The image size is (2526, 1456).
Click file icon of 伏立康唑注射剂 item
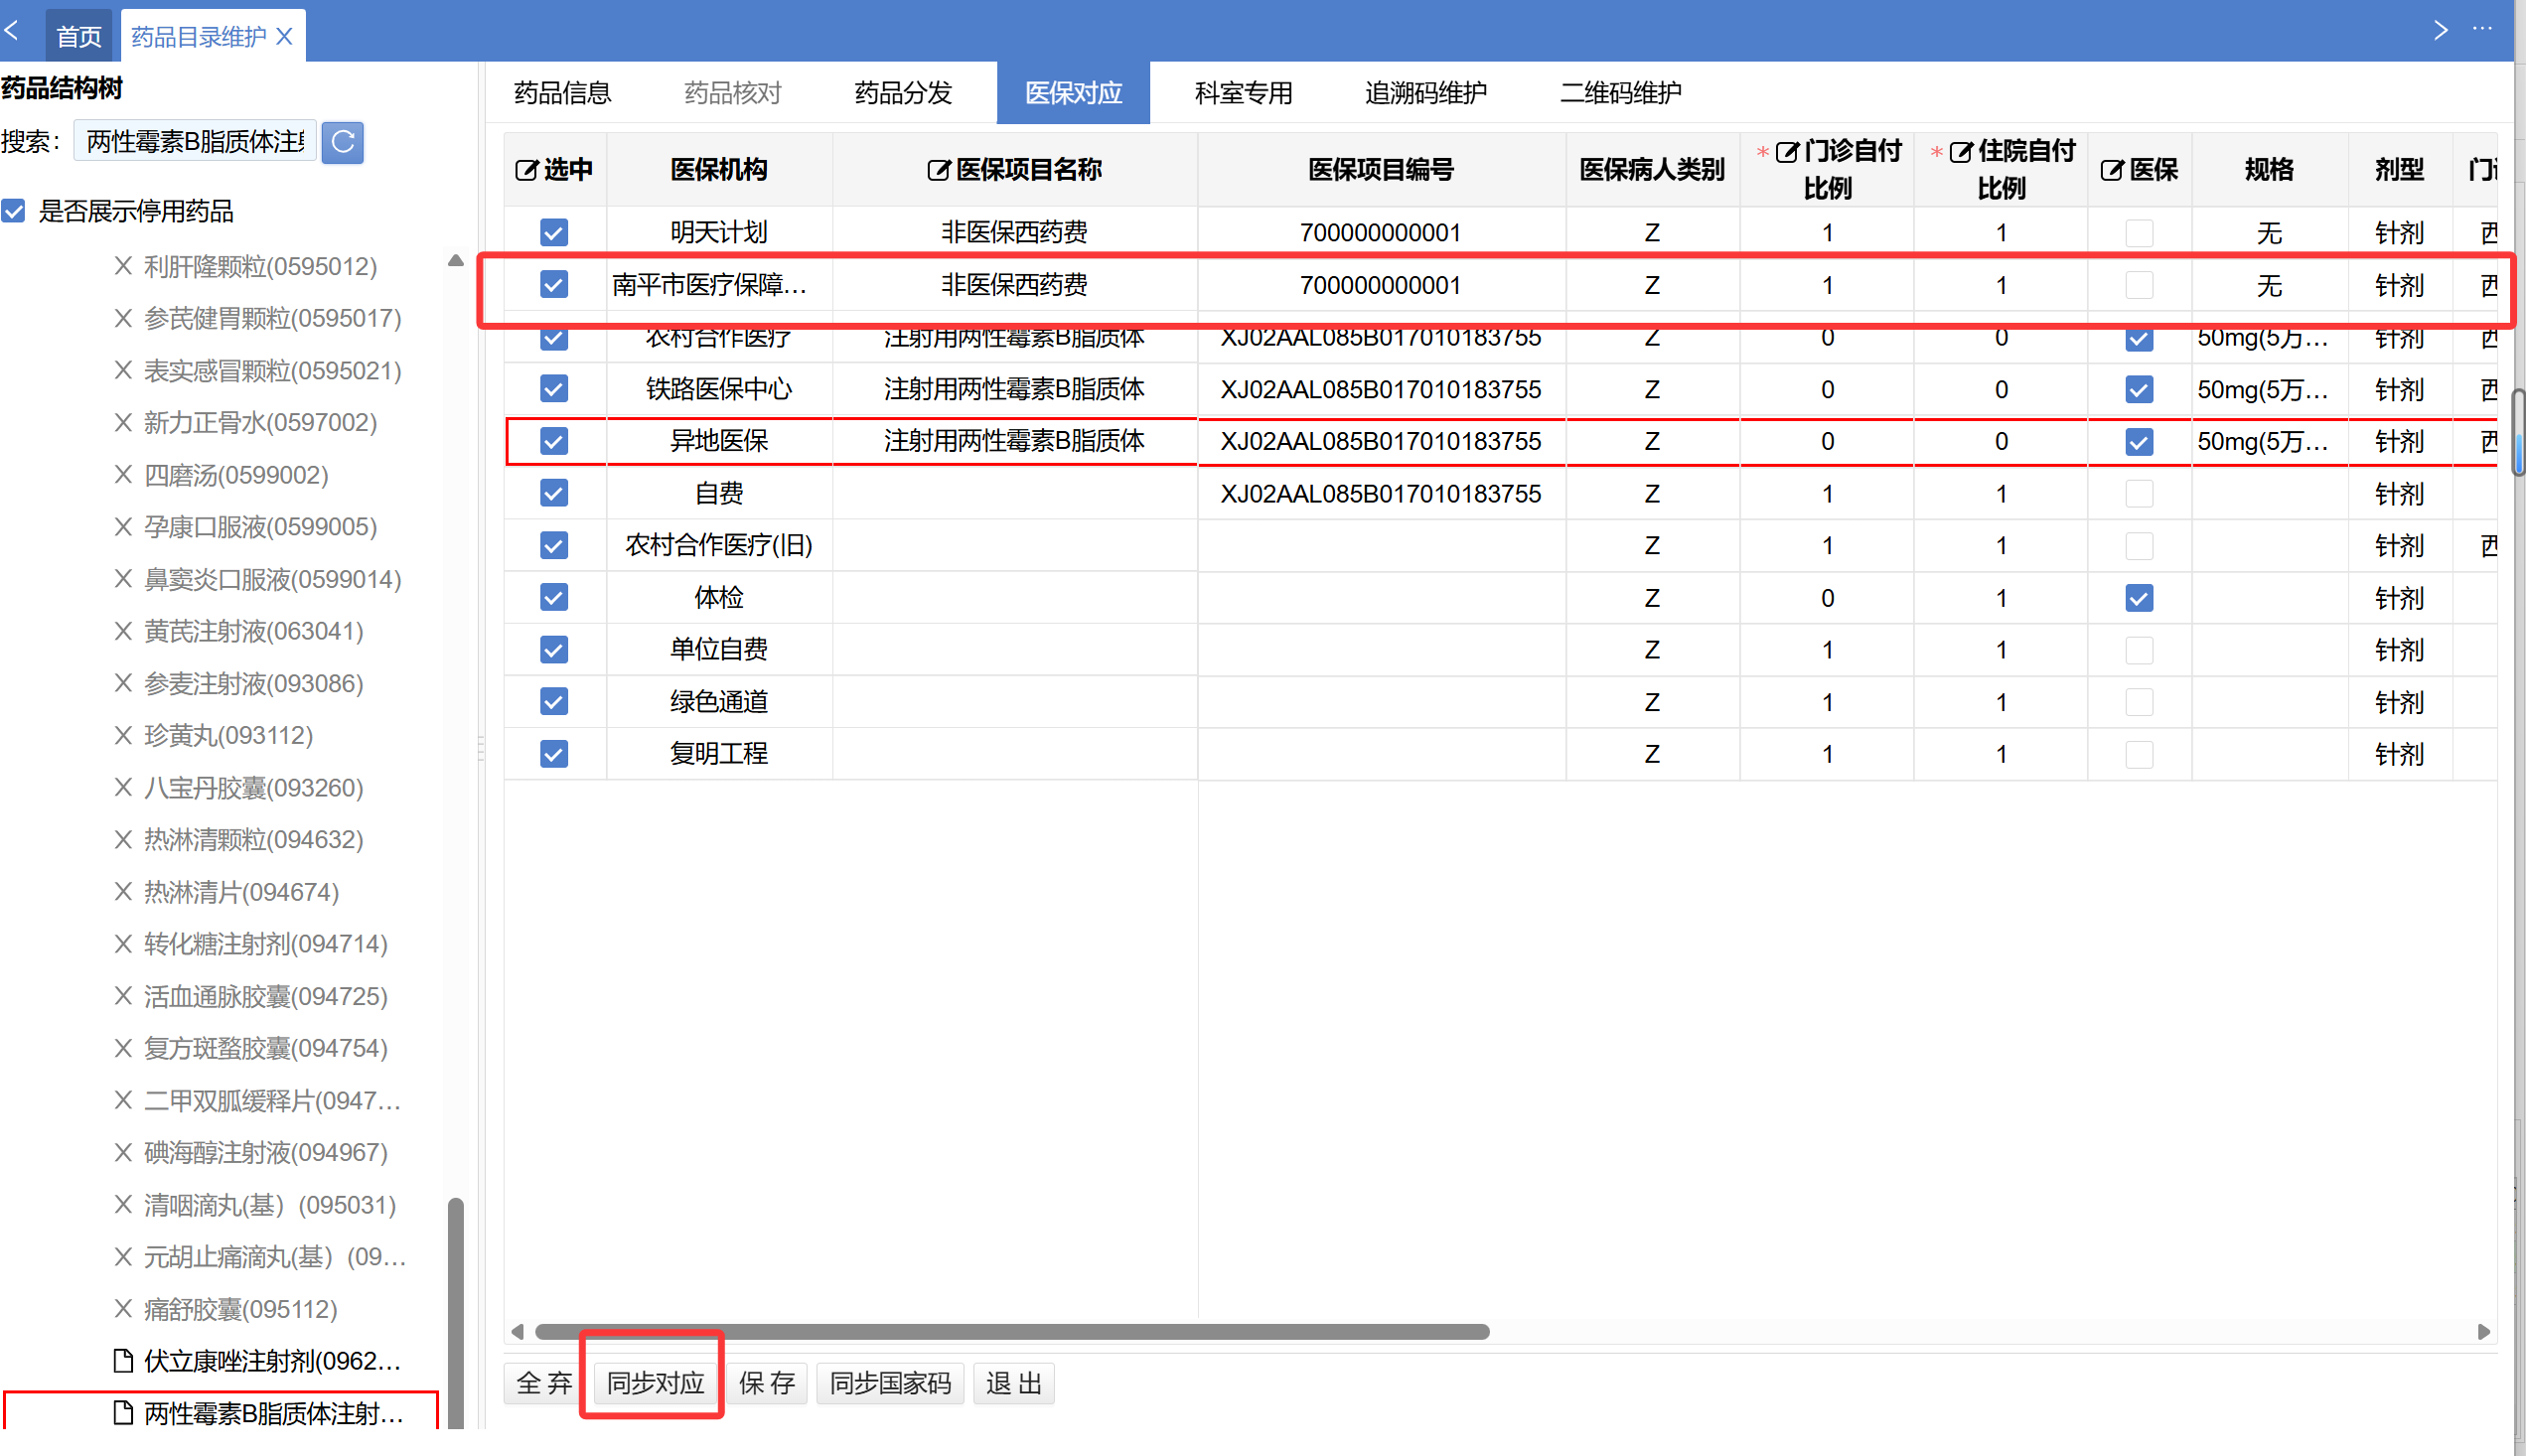123,1360
